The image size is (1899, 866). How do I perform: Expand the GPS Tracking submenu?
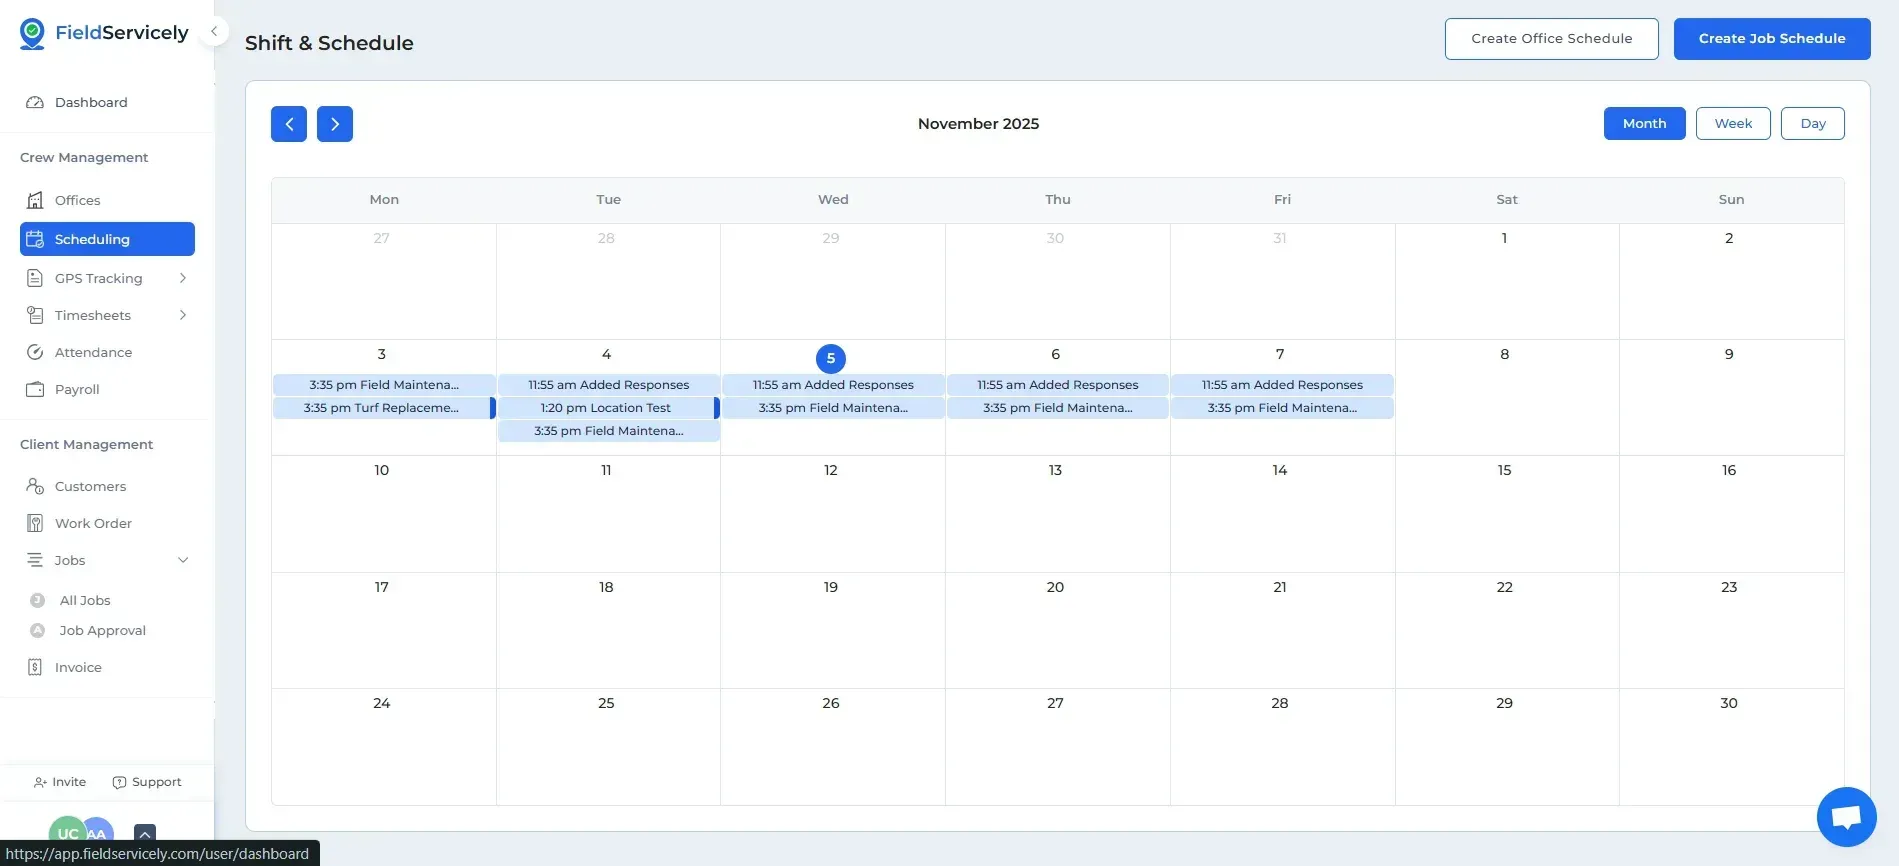(182, 278)
